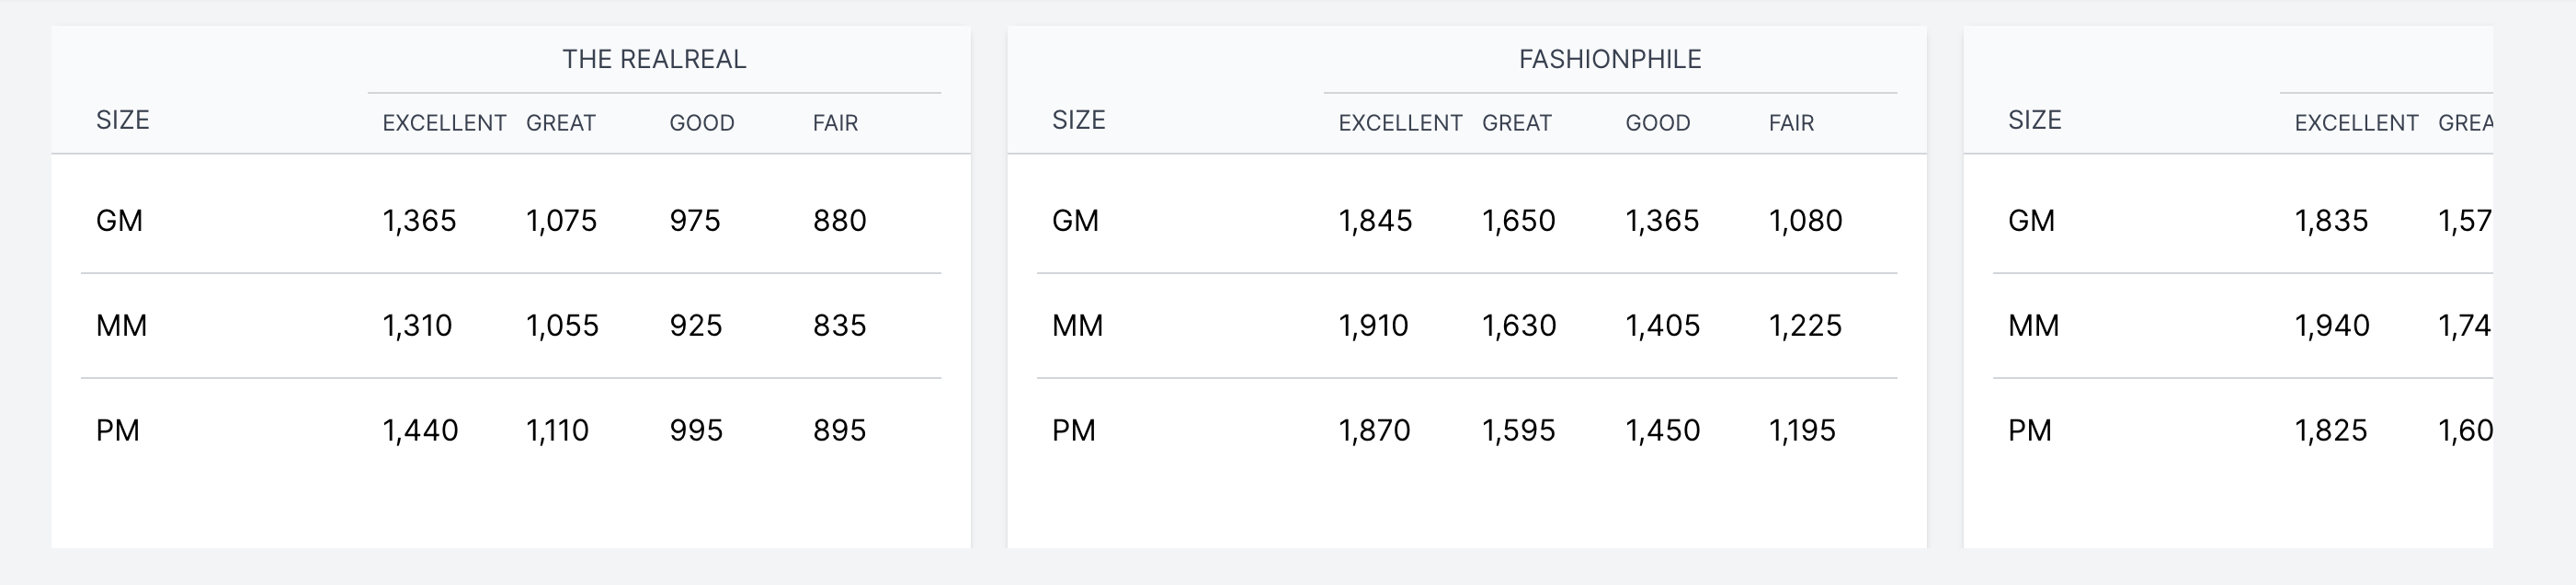Click the 1,450 good PM price in Fashionphile
The height and width of the screenshot is (585, 2576).
[x=1662, y=430]
